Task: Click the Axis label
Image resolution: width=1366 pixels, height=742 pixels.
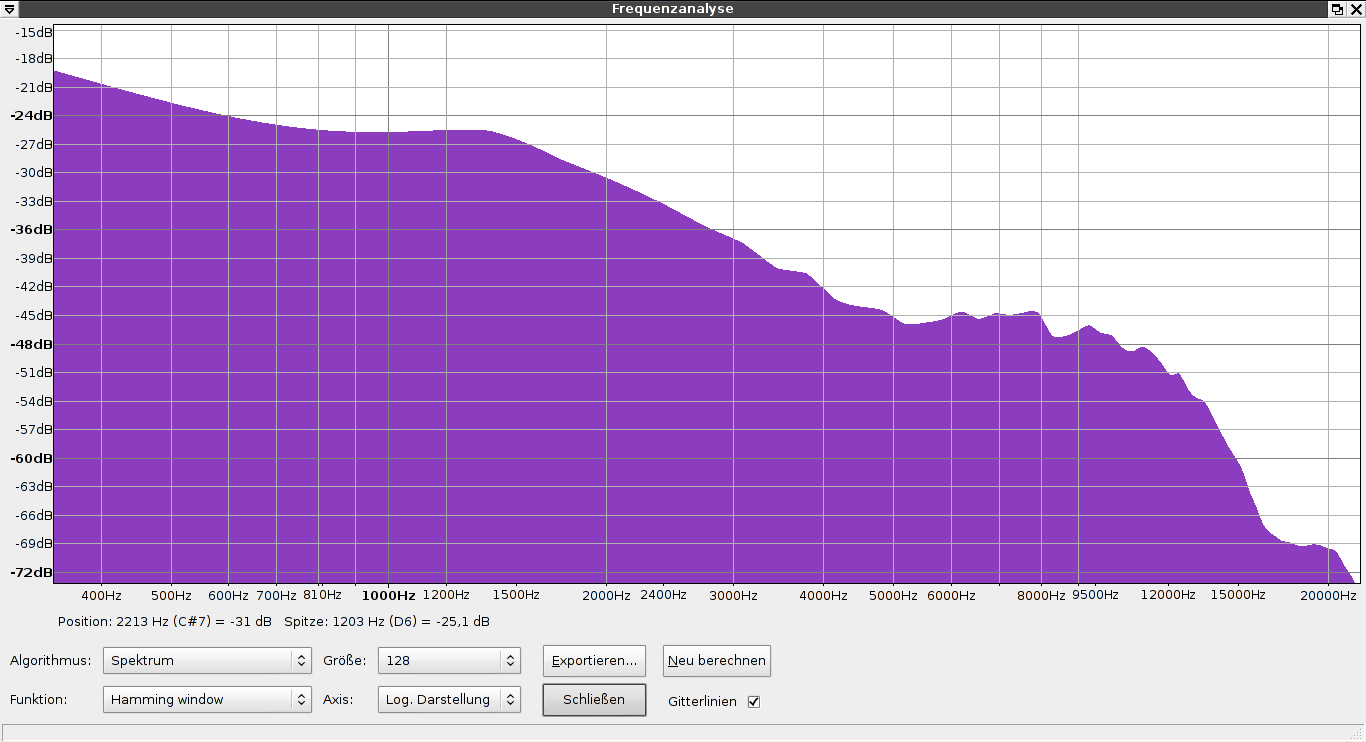Action: tap(336, 700)
